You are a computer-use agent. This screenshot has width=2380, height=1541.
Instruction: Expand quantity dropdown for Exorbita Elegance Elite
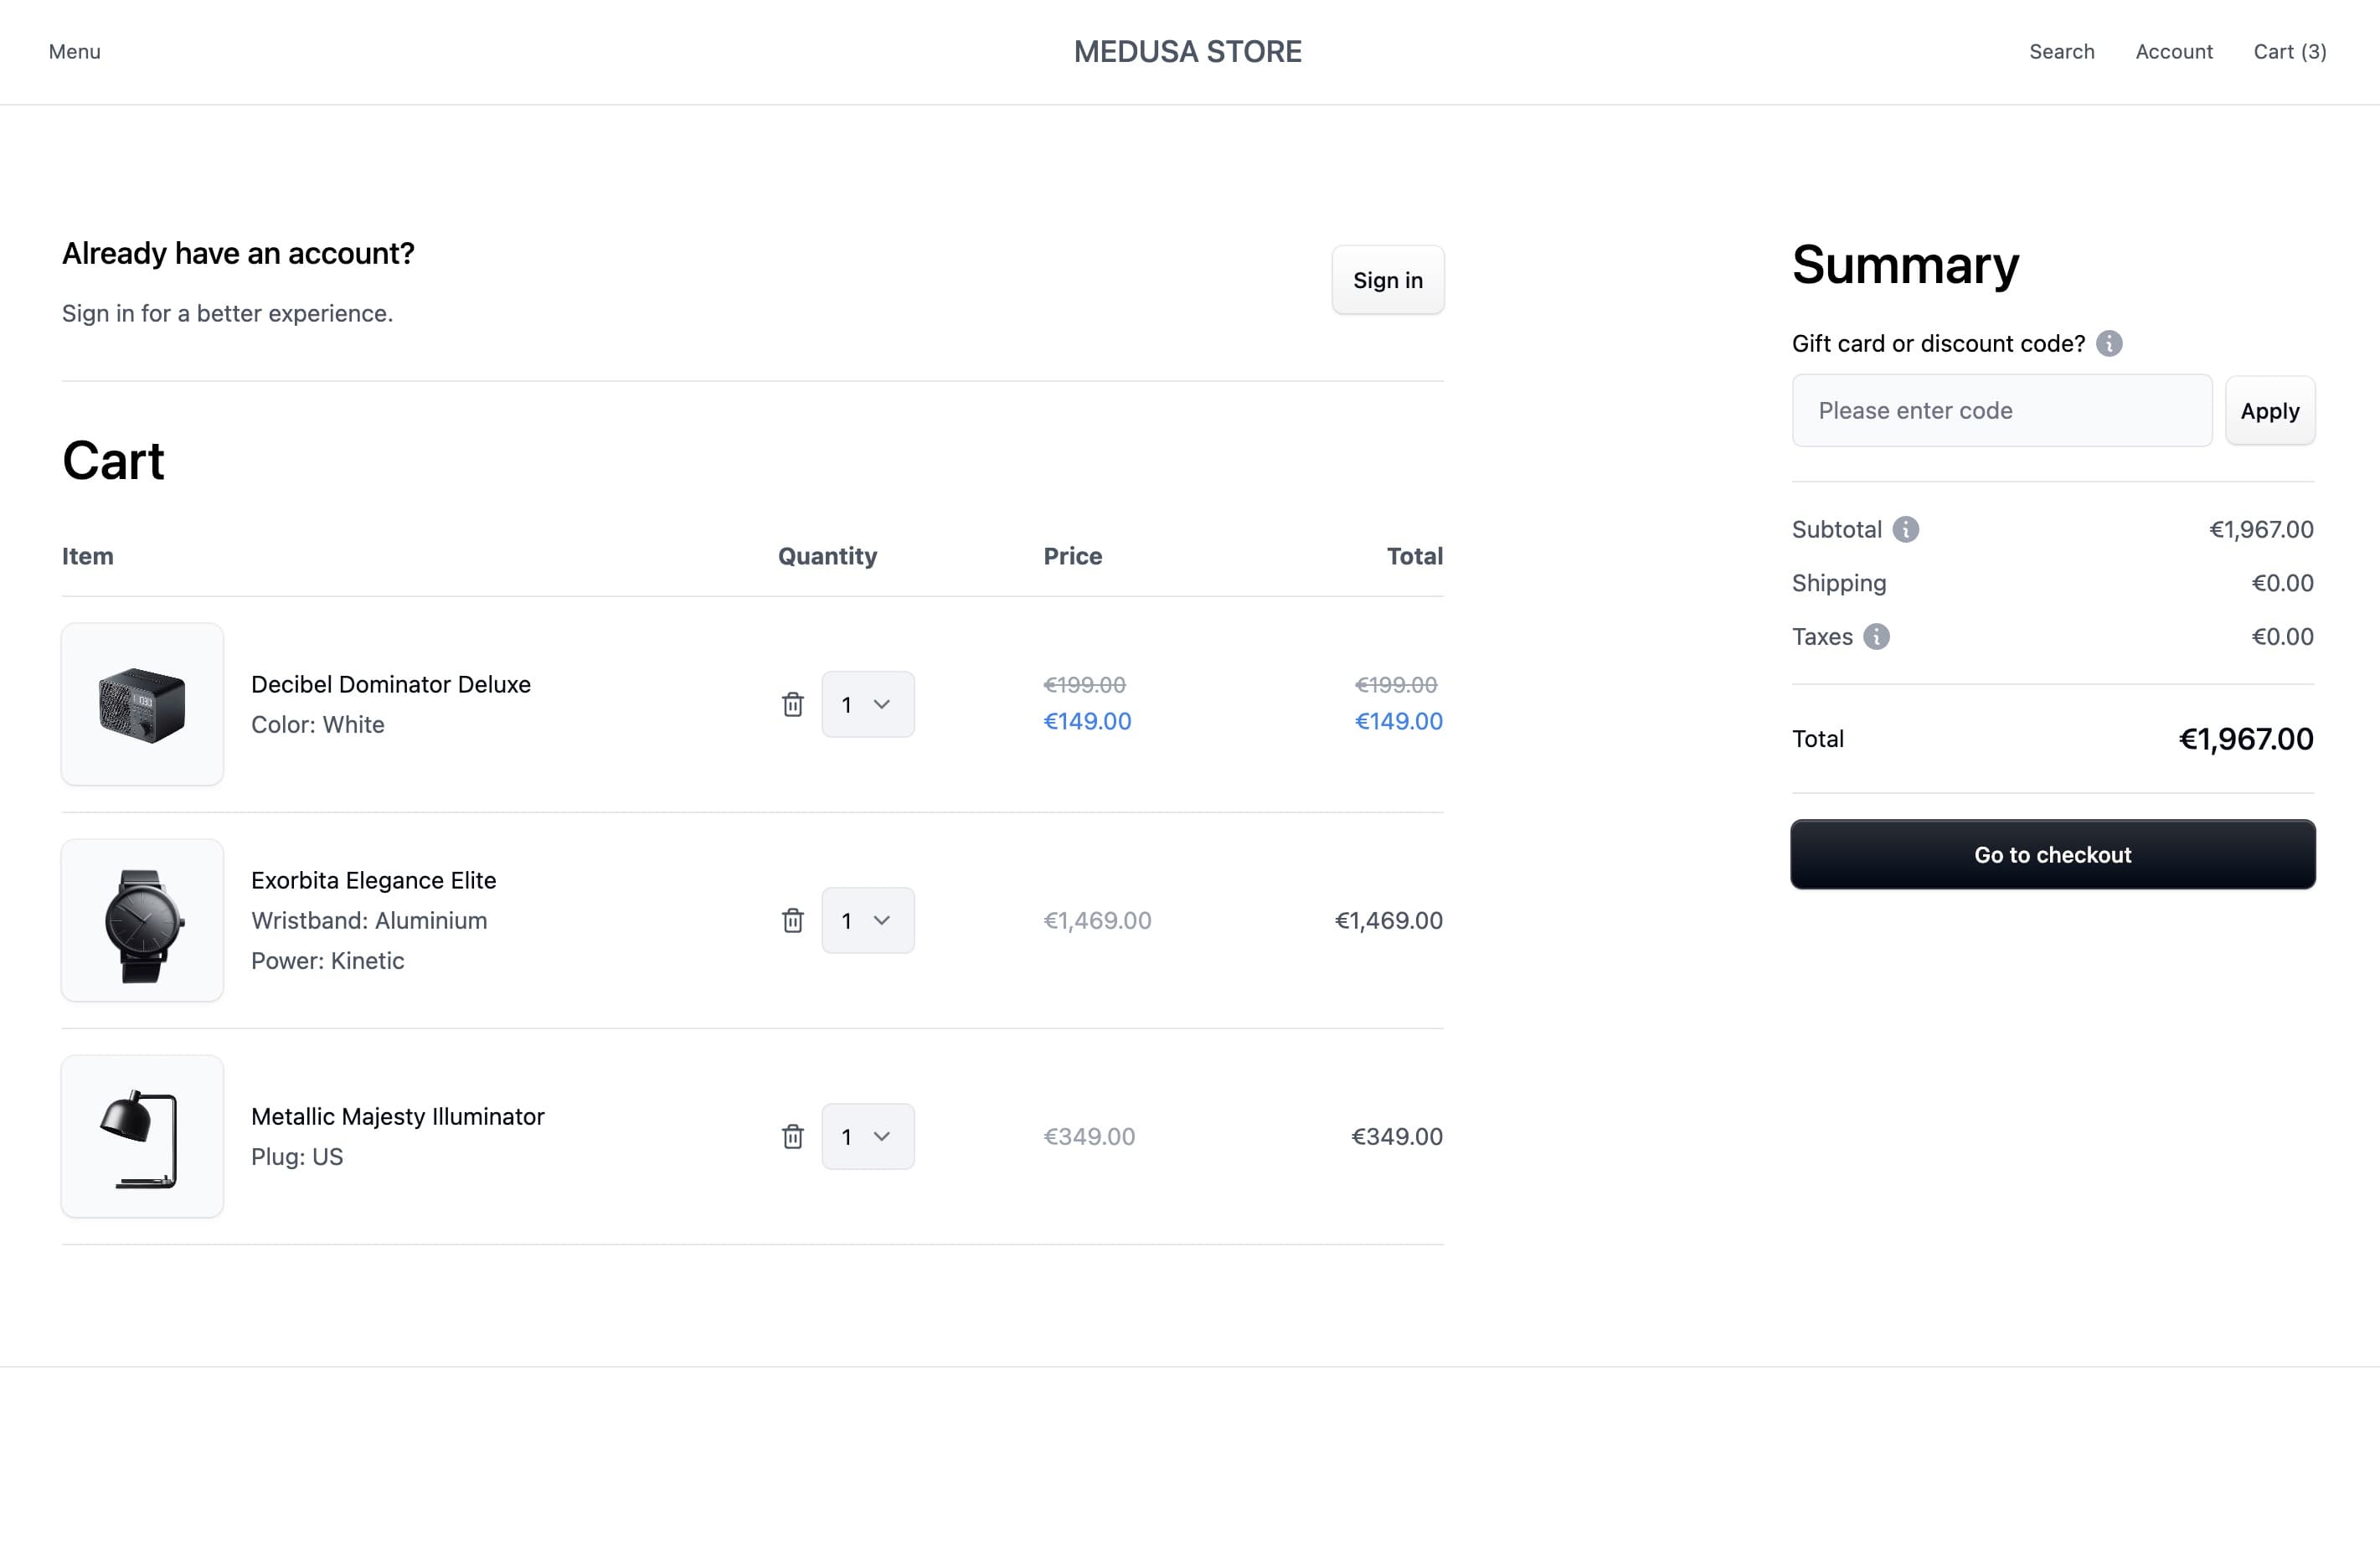tap(868, 920)
